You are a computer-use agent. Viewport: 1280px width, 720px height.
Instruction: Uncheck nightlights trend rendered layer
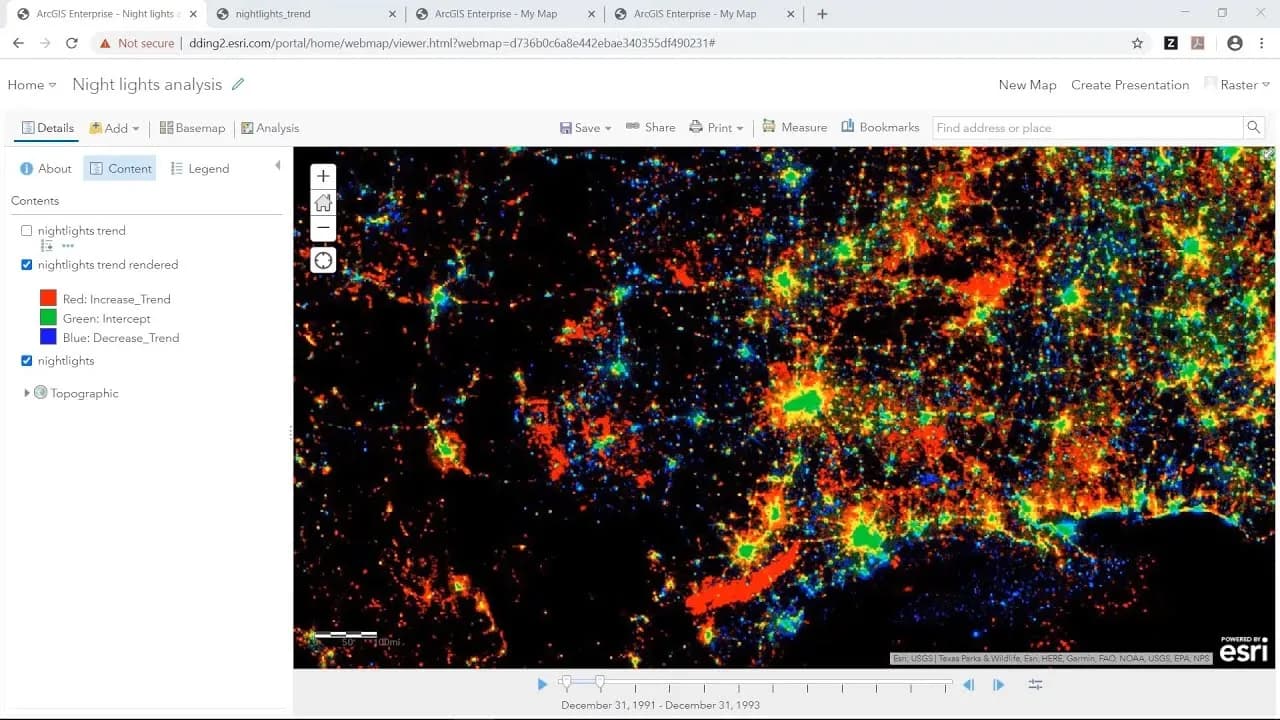click(x=27, y=265)
